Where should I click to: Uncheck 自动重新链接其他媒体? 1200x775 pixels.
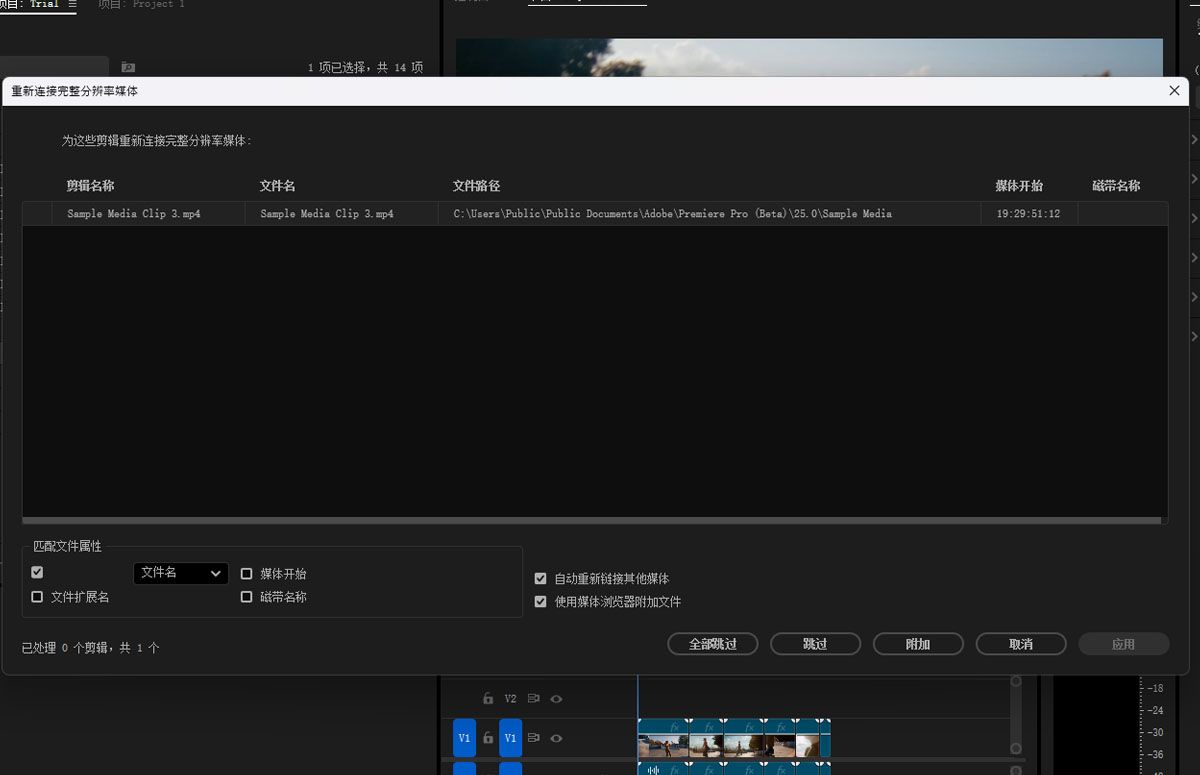(x=540, y=578)
